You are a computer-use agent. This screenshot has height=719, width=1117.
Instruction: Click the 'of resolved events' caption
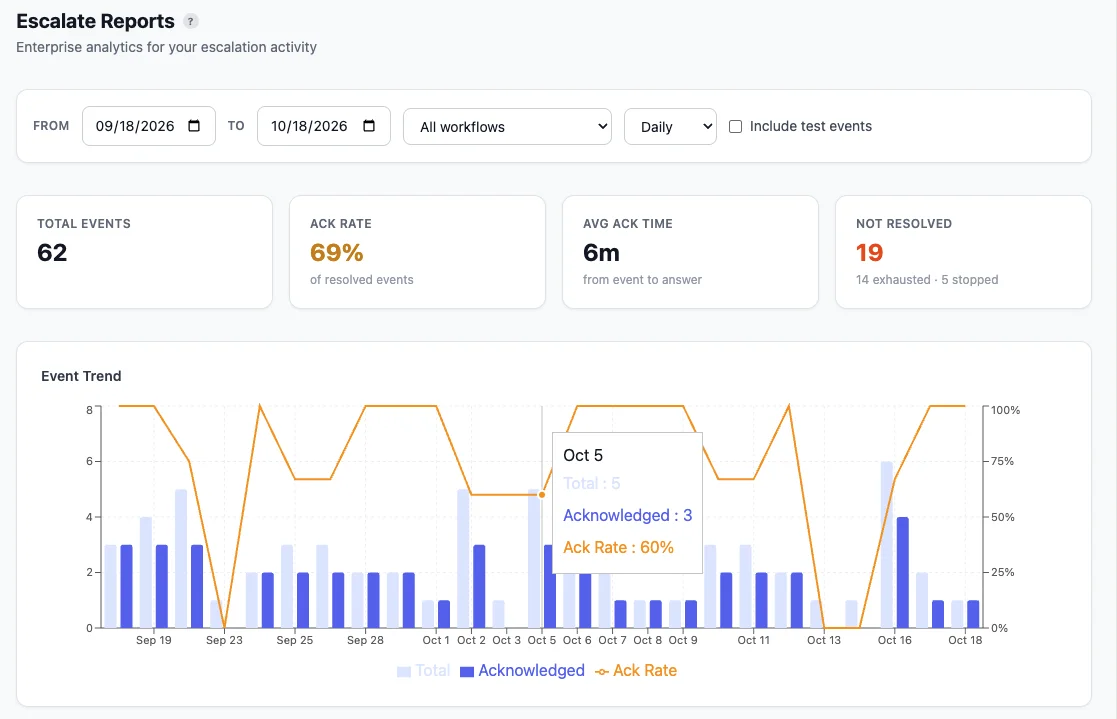click(x=361, y=280)
